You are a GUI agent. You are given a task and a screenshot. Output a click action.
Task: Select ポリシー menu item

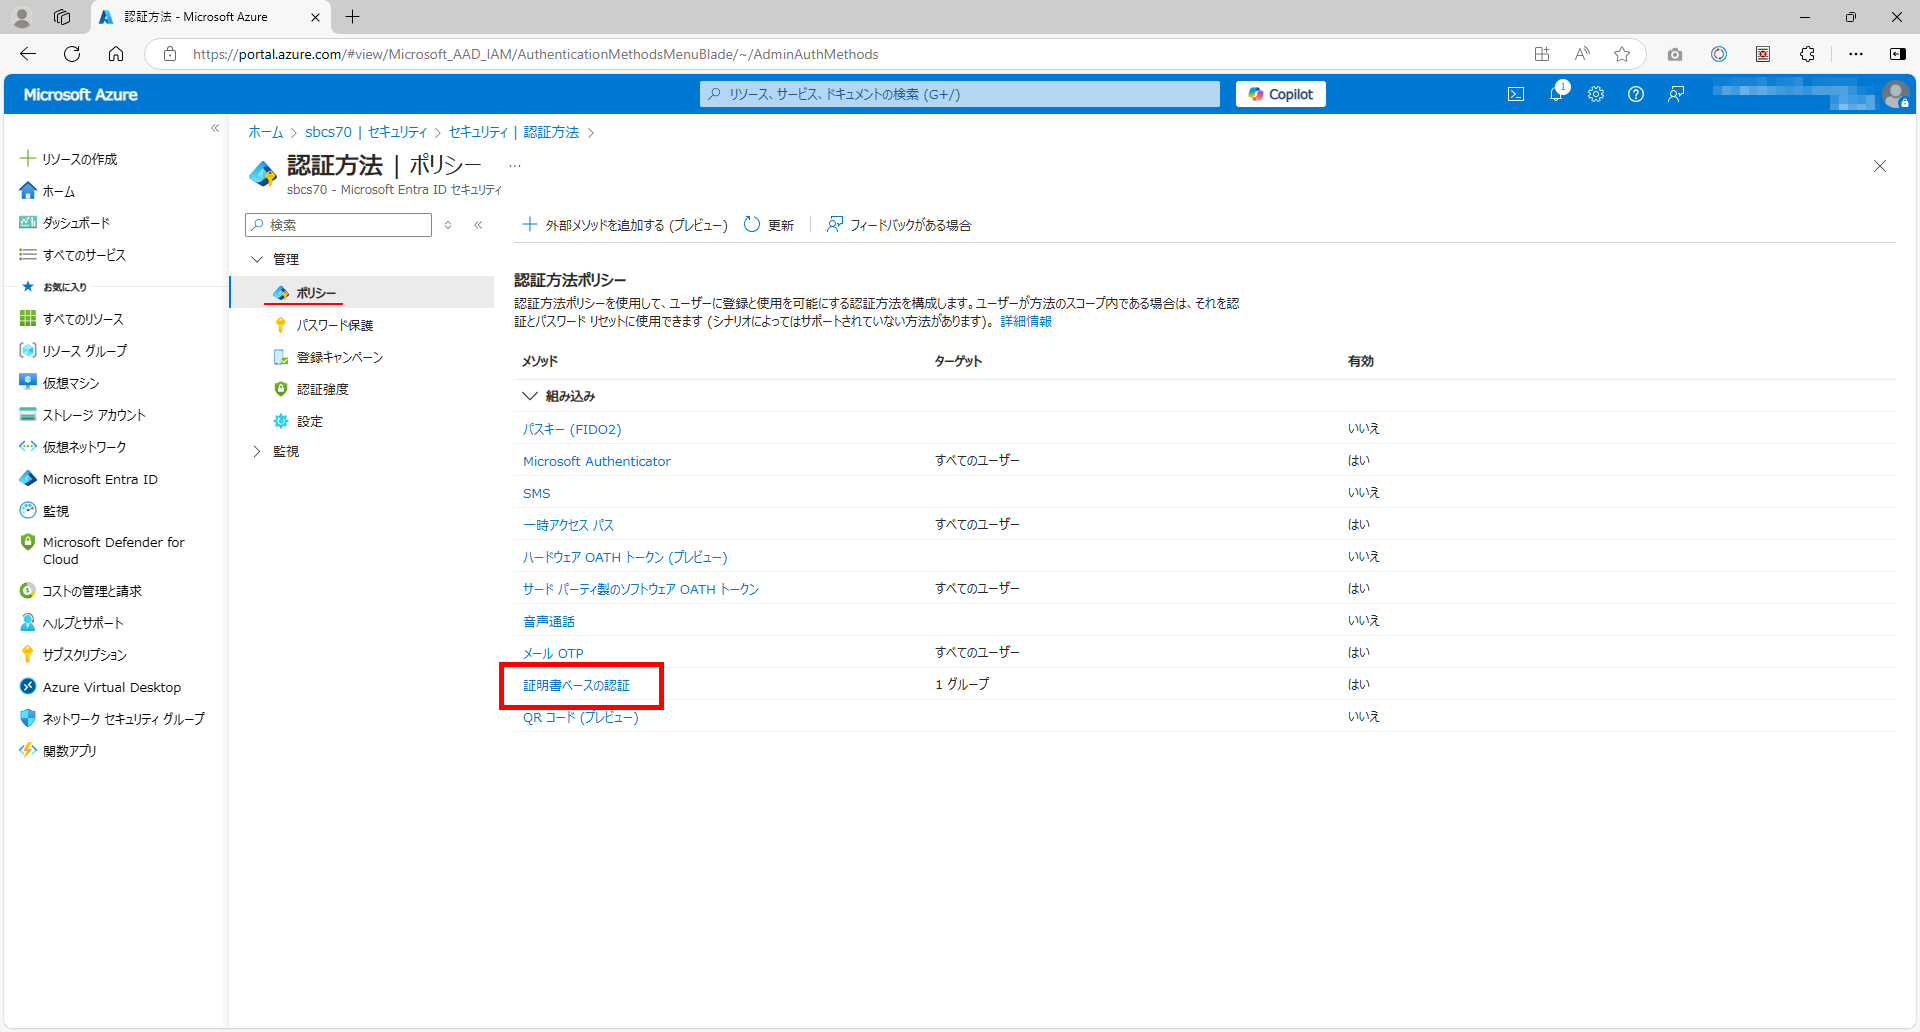[362, 293]
